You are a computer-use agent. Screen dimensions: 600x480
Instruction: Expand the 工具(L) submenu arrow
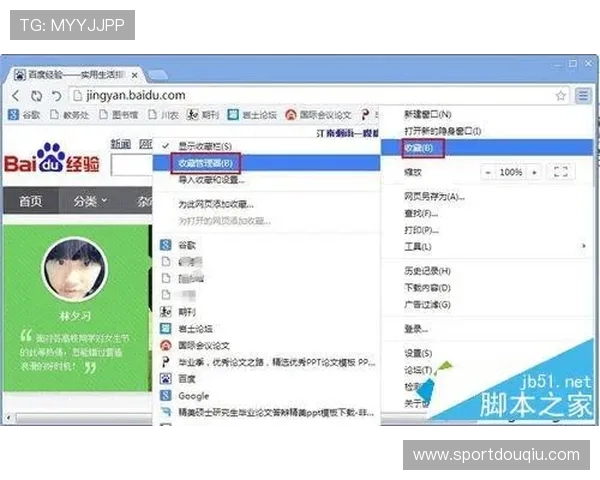pos(583,246)
